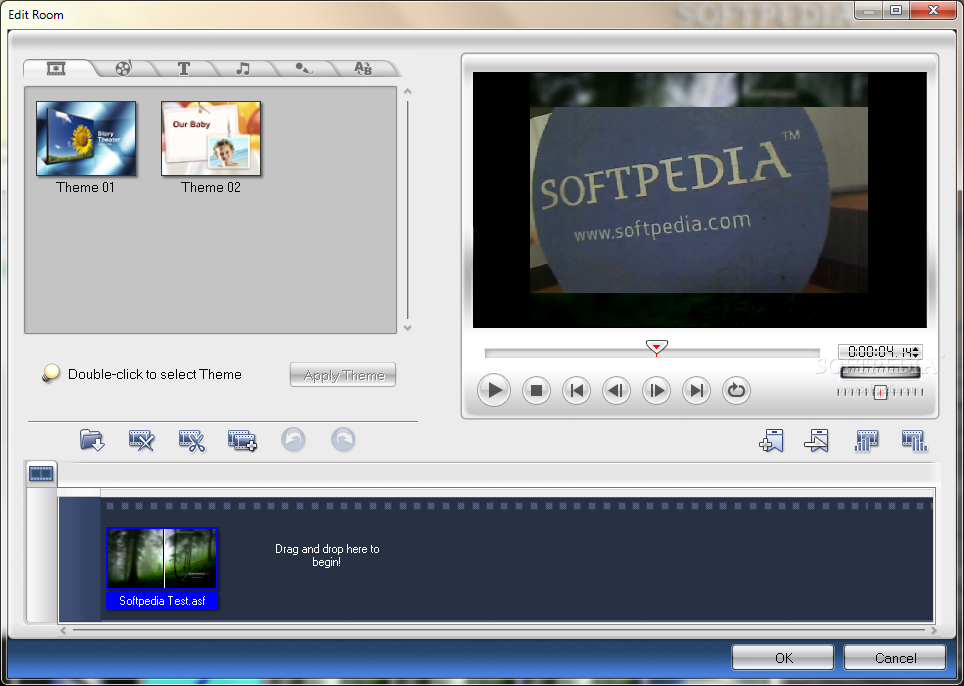Click the theme list scroll down arrow
This screenshot has height=686, width=964.
coord(407,328)
